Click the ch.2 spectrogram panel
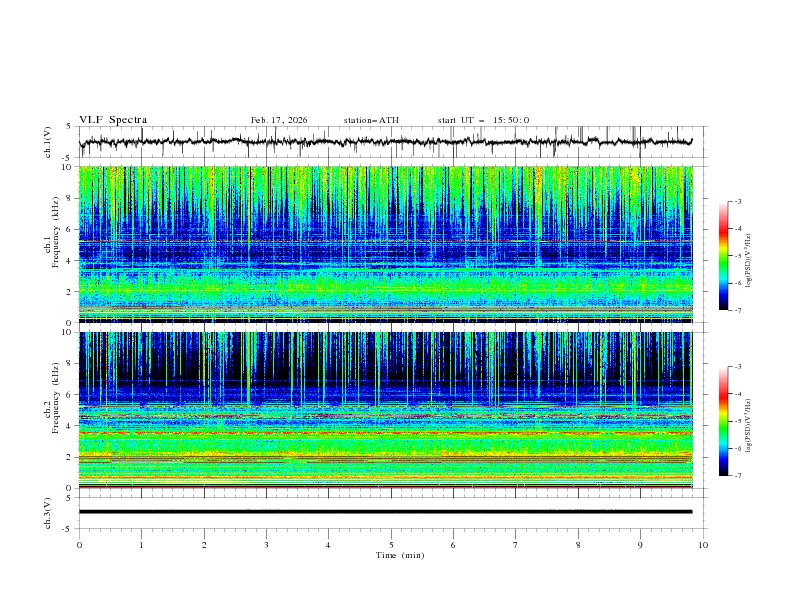Viewport: 792px width, 612px height. tap(386, 410)
